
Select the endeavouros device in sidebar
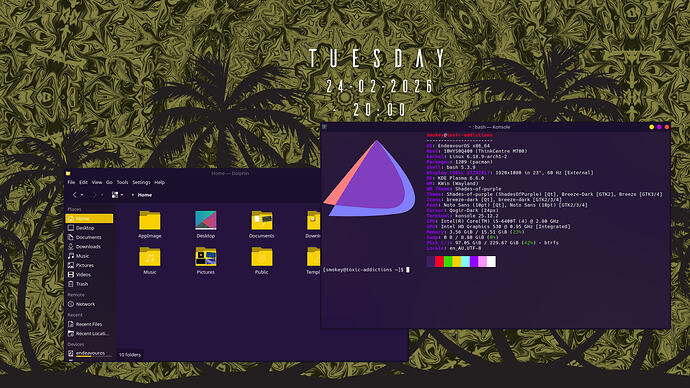coord(89,353)
